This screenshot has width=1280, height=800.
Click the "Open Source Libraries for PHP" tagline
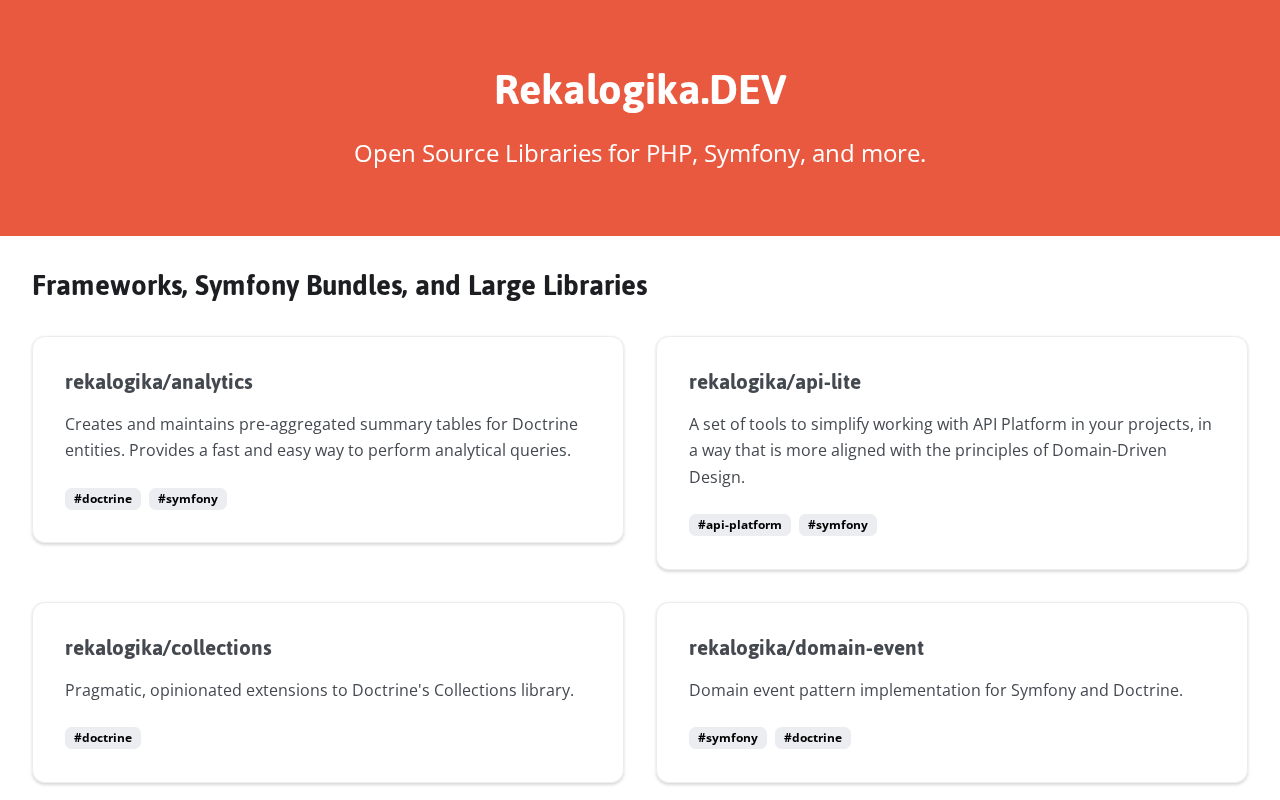tap(640, 153)
